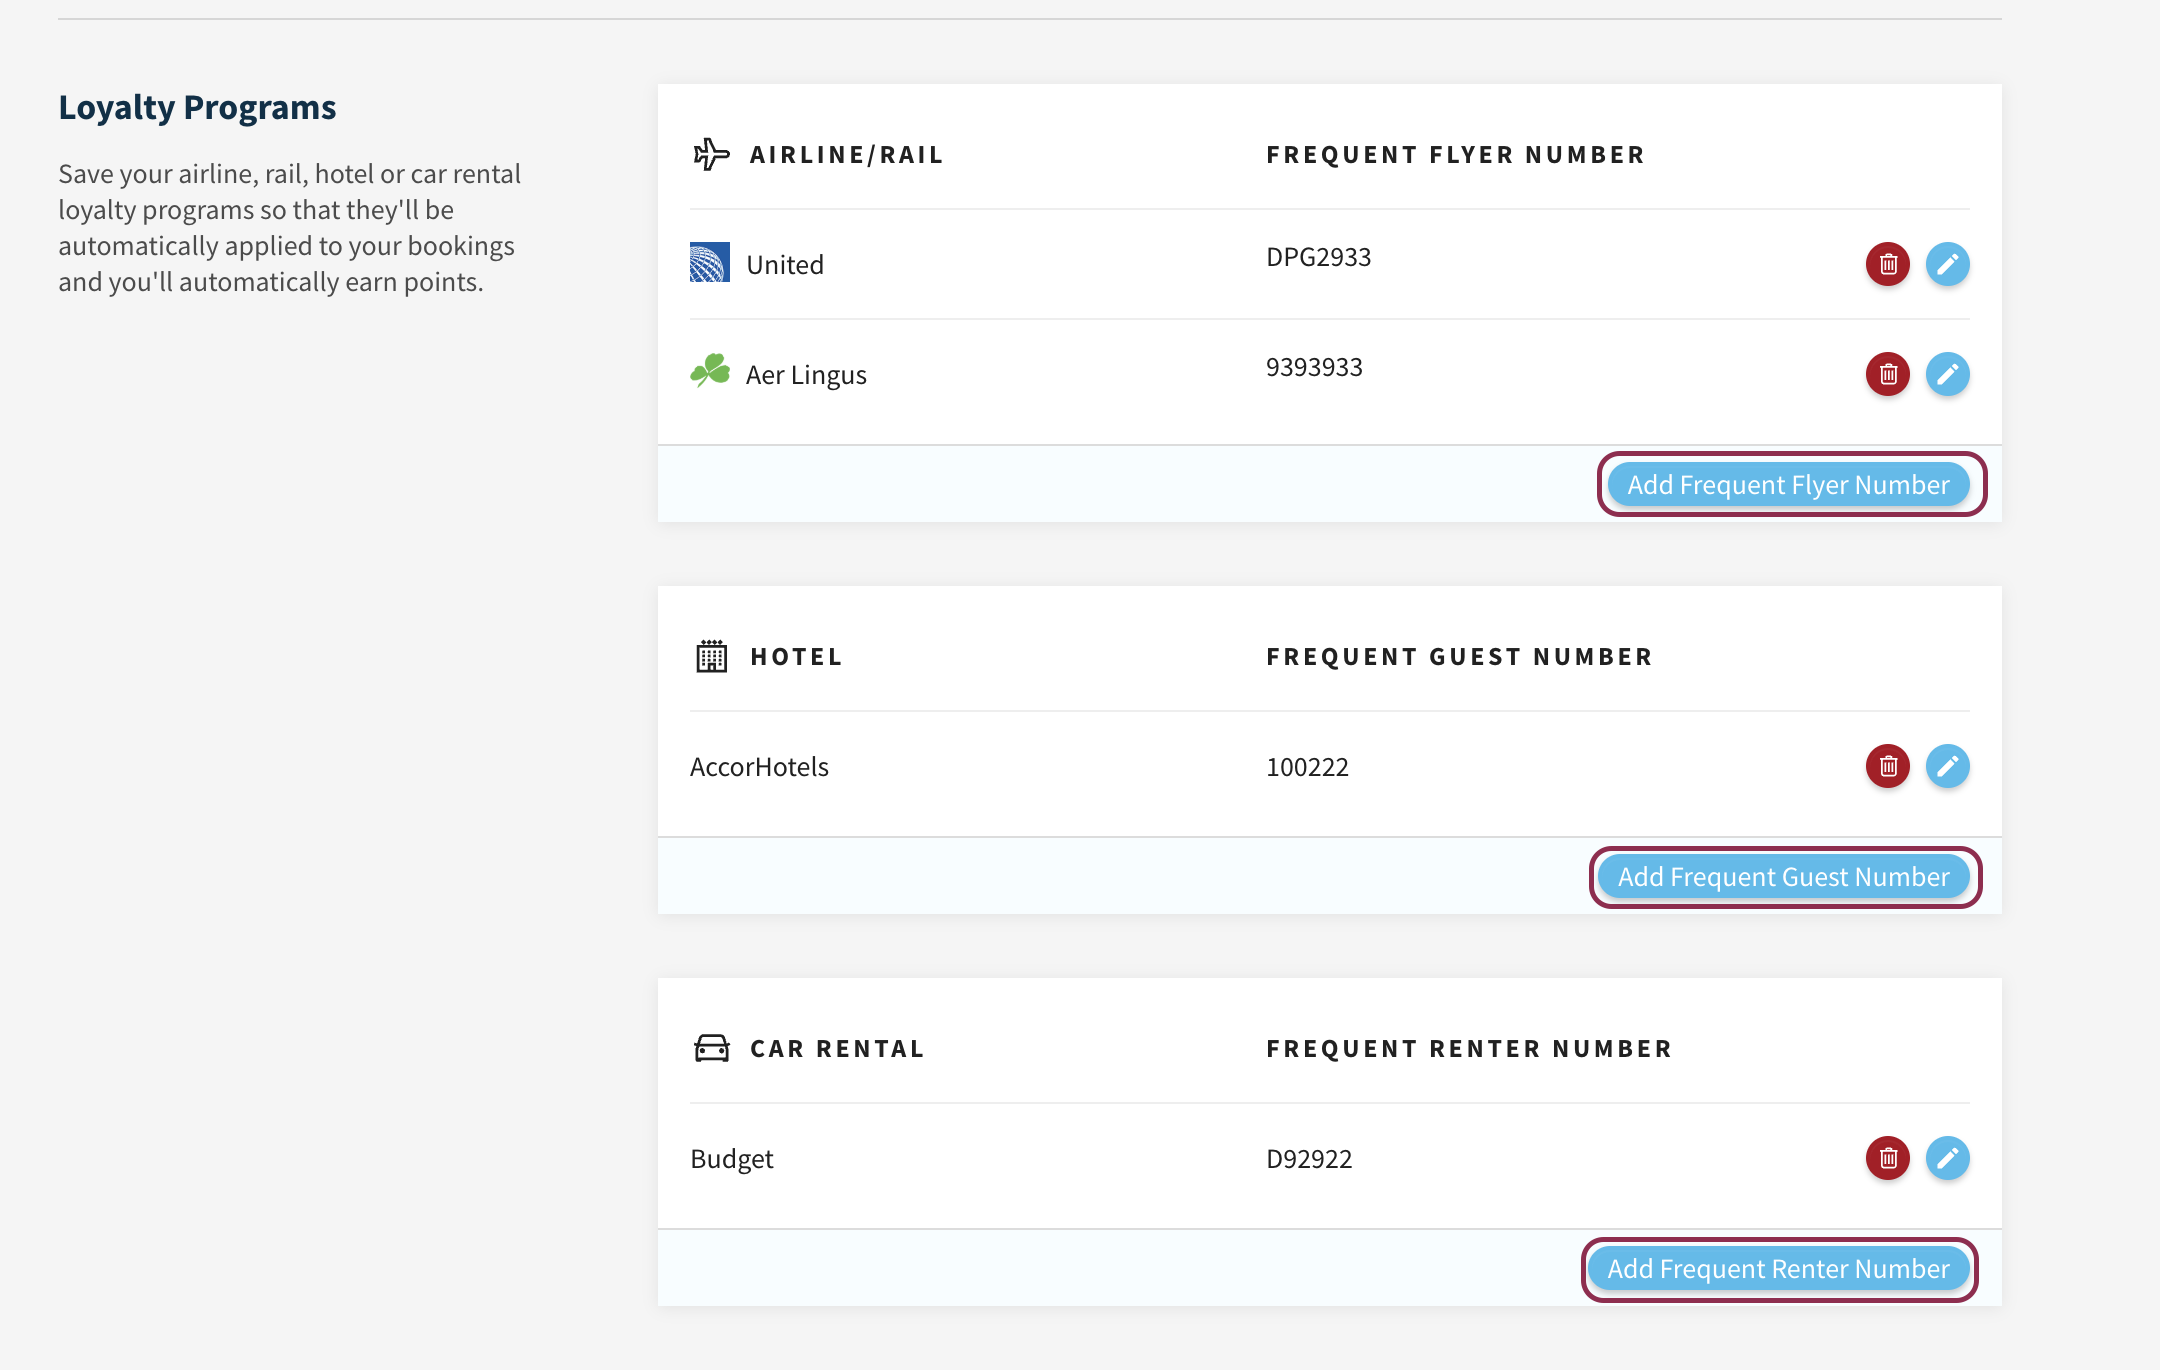The width and height of the screenshot is (2160, 1370).
Task: Delete the United frequent flyer number
Action: 1887,264
